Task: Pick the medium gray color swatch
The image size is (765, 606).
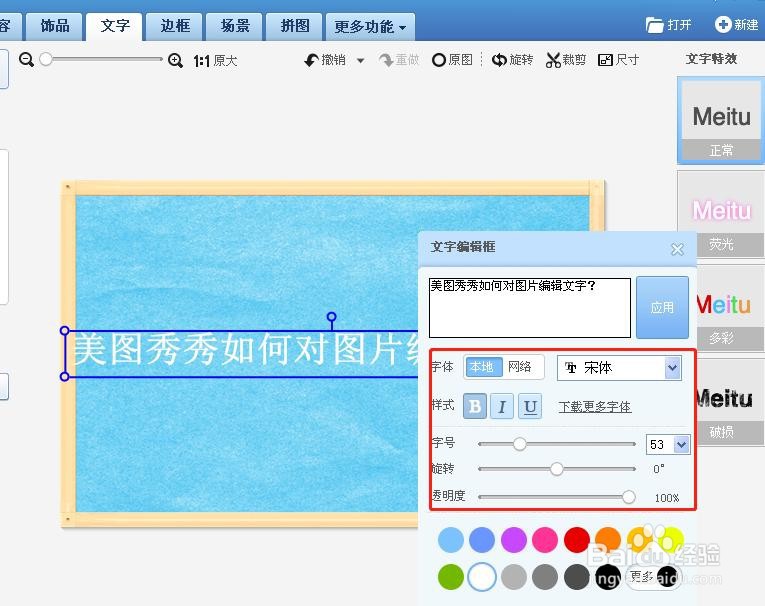Action: [545, 577]
